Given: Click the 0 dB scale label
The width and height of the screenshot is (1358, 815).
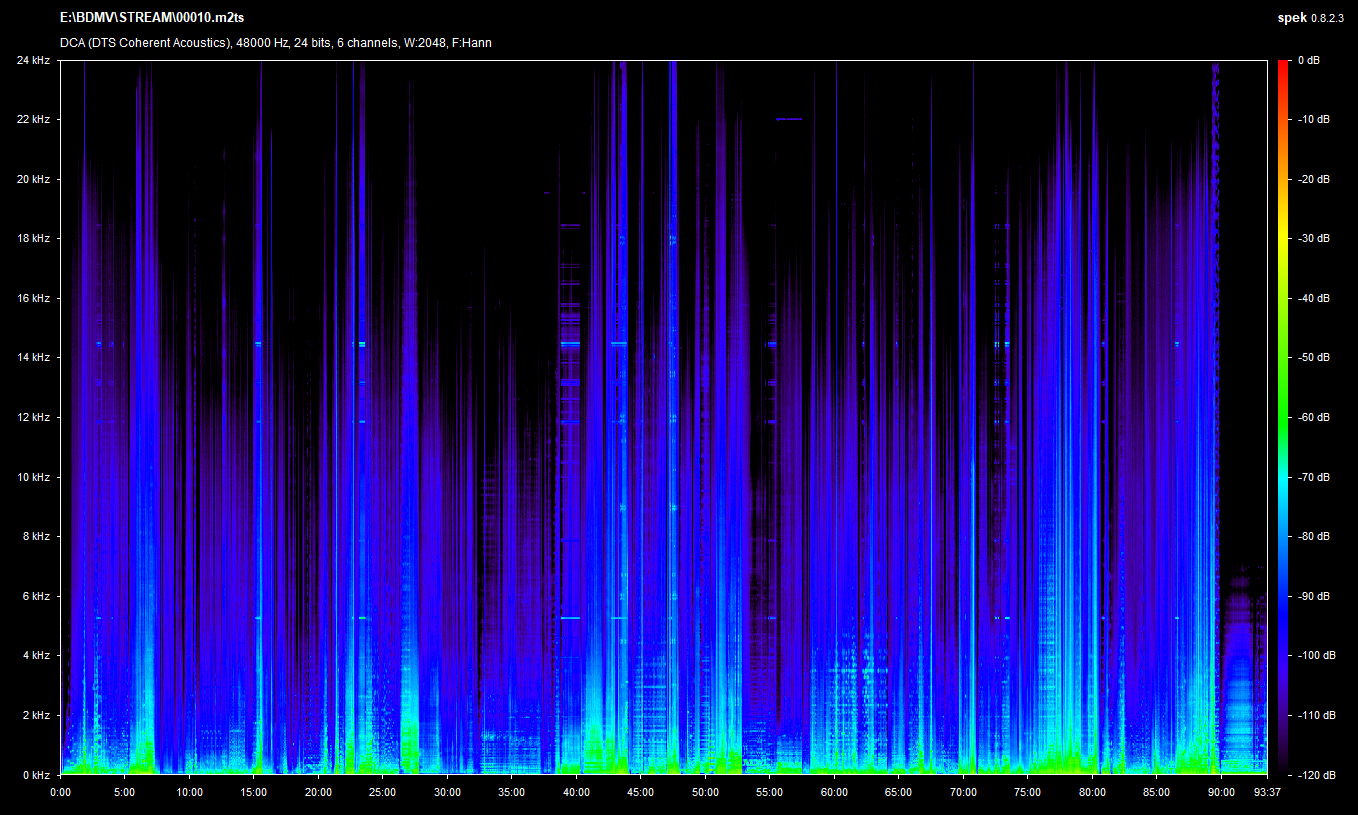Looking at the screenshot, I should (1307, 61).
